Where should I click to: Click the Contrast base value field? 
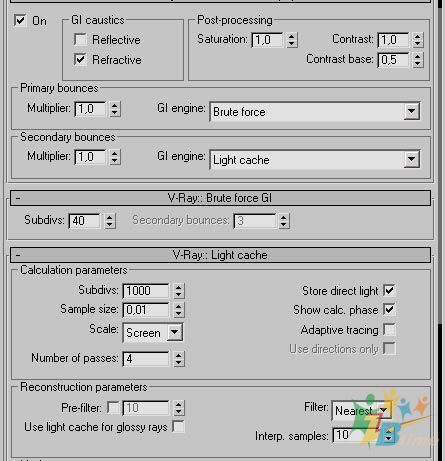pos(393,60)
